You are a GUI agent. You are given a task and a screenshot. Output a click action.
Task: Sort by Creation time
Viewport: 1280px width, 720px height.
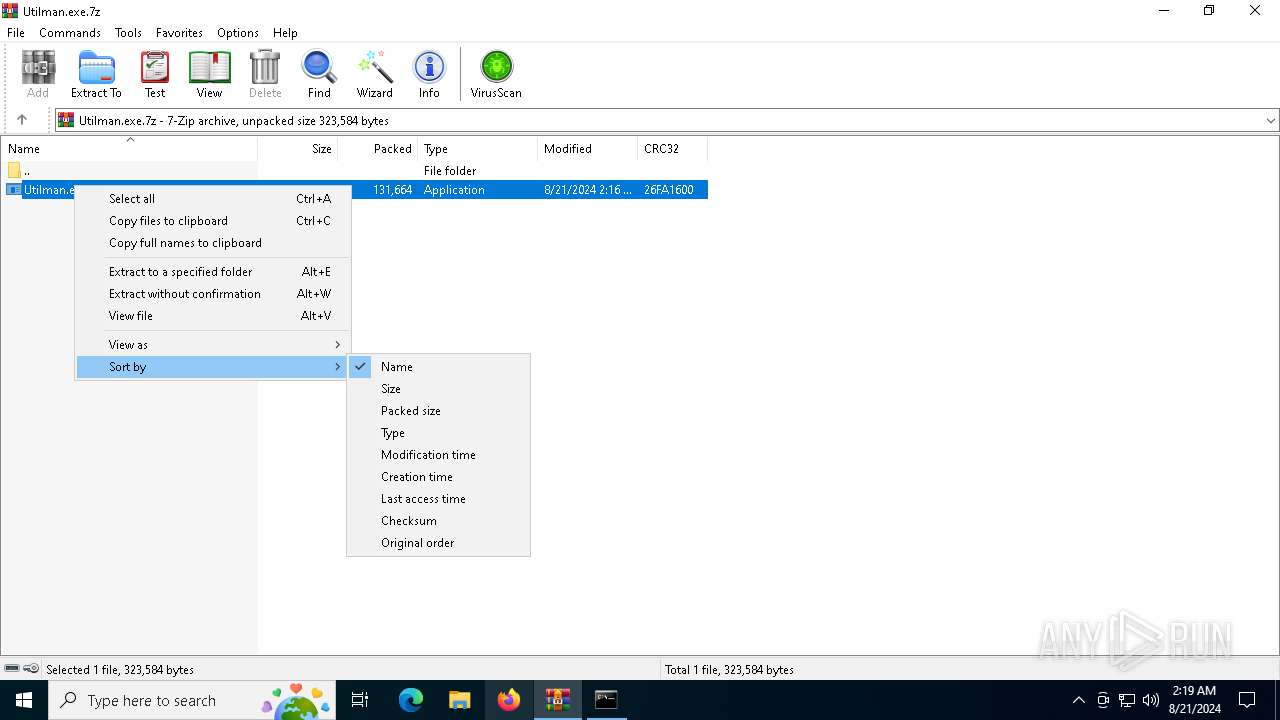438,477
